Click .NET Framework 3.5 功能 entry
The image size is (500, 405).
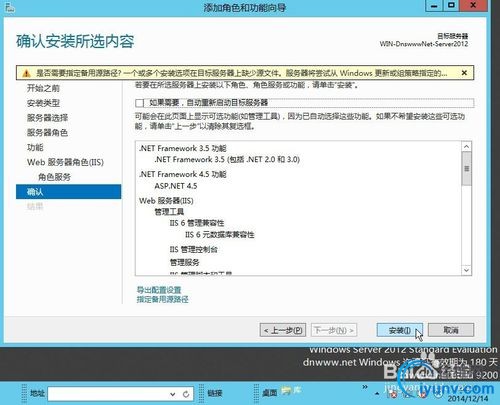coord(183,148)
